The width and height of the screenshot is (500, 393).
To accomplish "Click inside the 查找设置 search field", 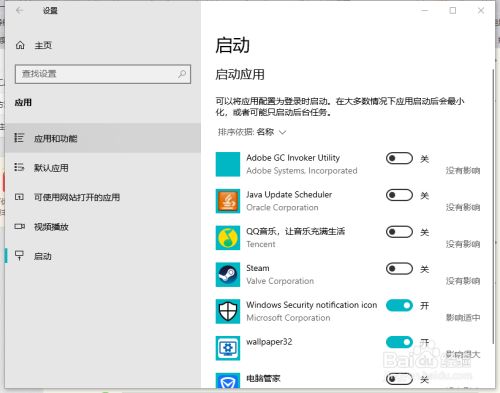I will pyautogui.click(x=103, y=74).
